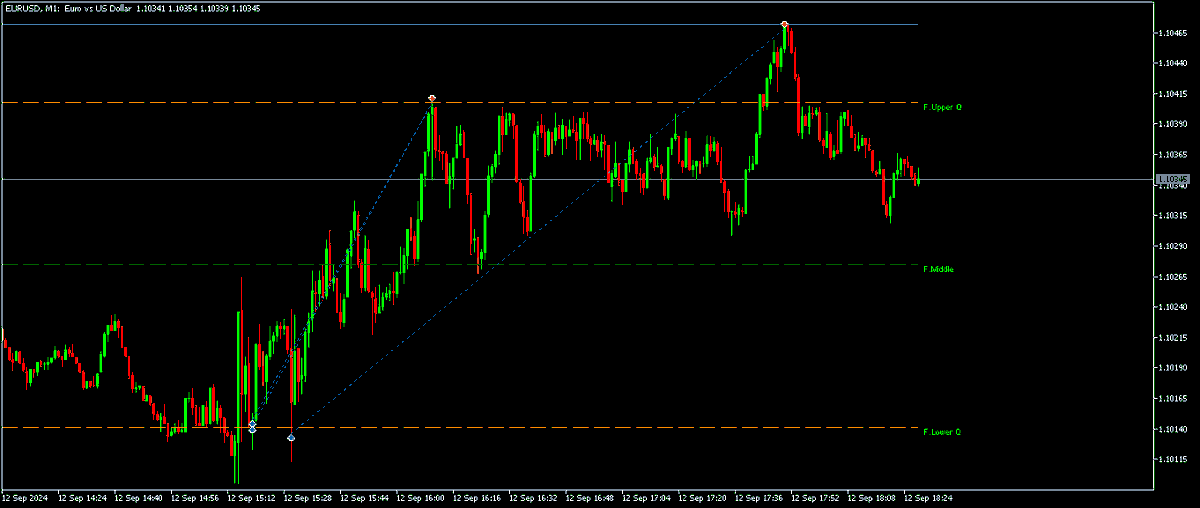Click the 12 Sep 17:36 time label
This screenshot has width=1200, height=508.
(x=761, y=497)
